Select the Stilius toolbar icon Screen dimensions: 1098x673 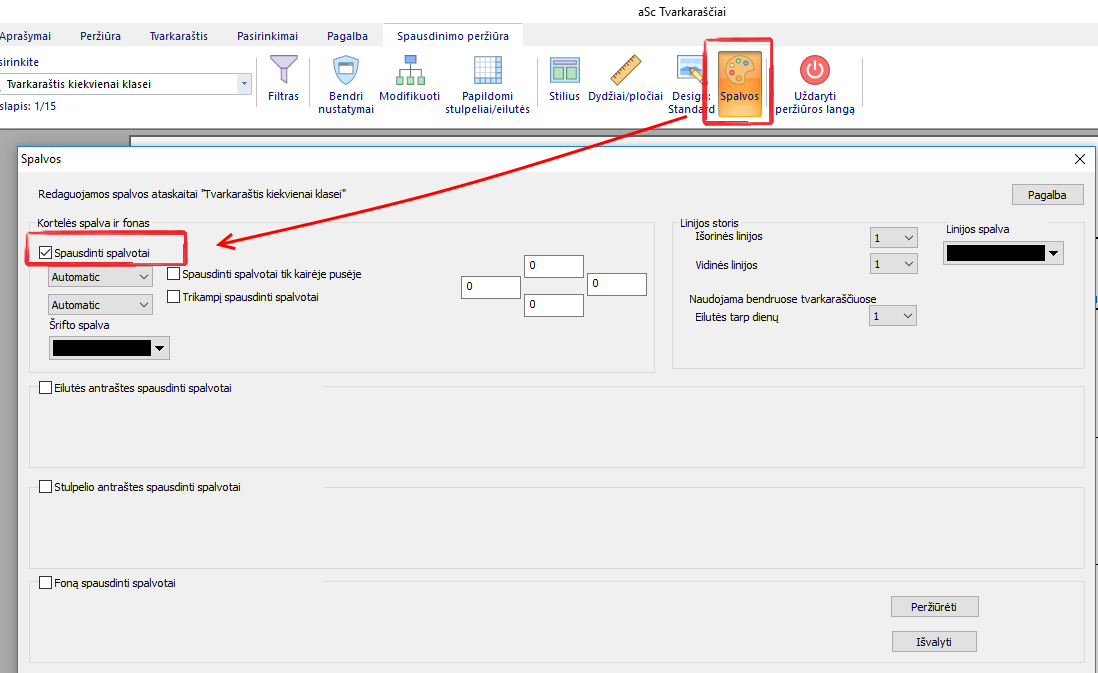[564, 72]
